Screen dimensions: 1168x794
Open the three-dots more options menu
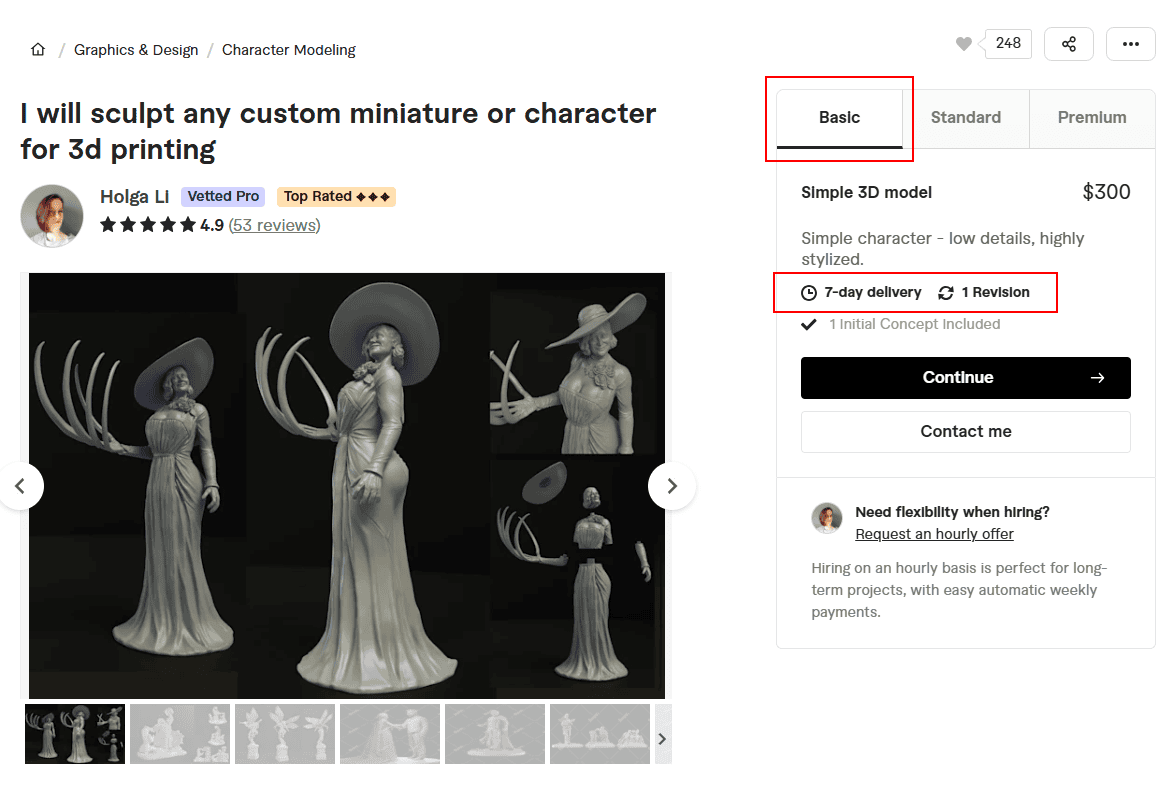(x=1131, y=44)
